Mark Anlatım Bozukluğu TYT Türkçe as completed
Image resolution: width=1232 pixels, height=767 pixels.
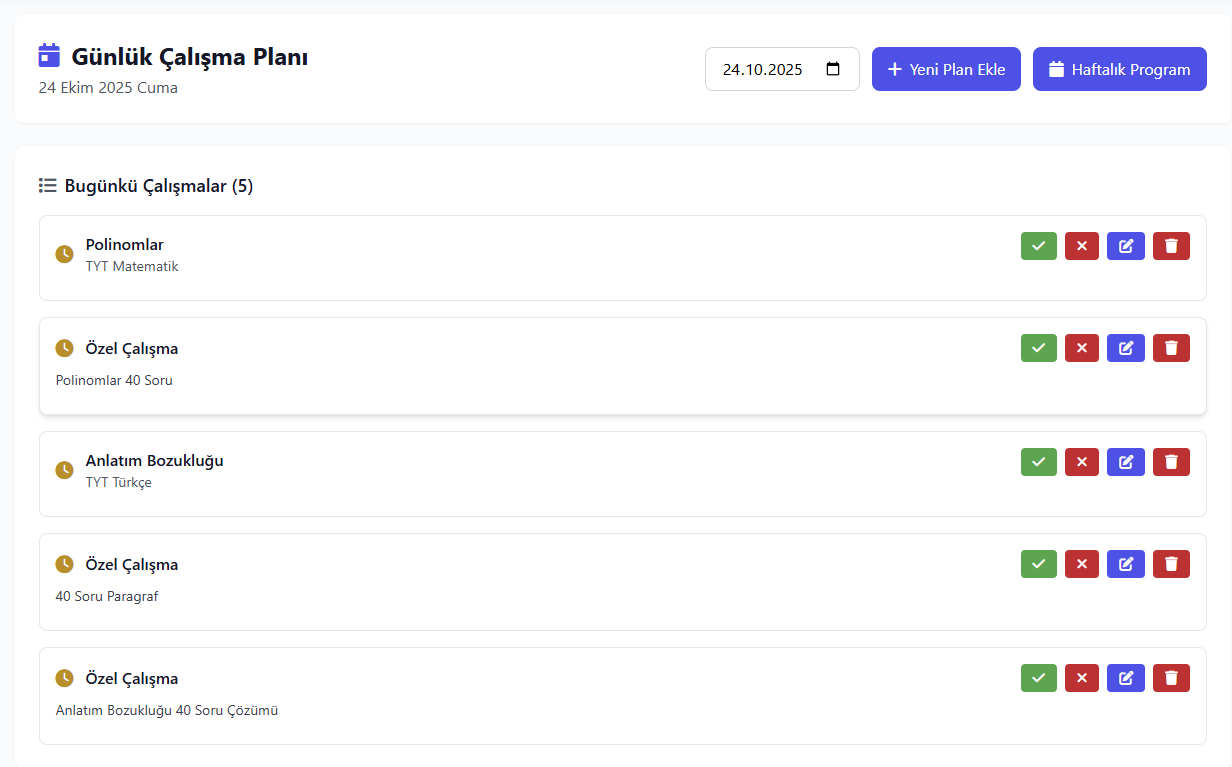(1038, 462)
